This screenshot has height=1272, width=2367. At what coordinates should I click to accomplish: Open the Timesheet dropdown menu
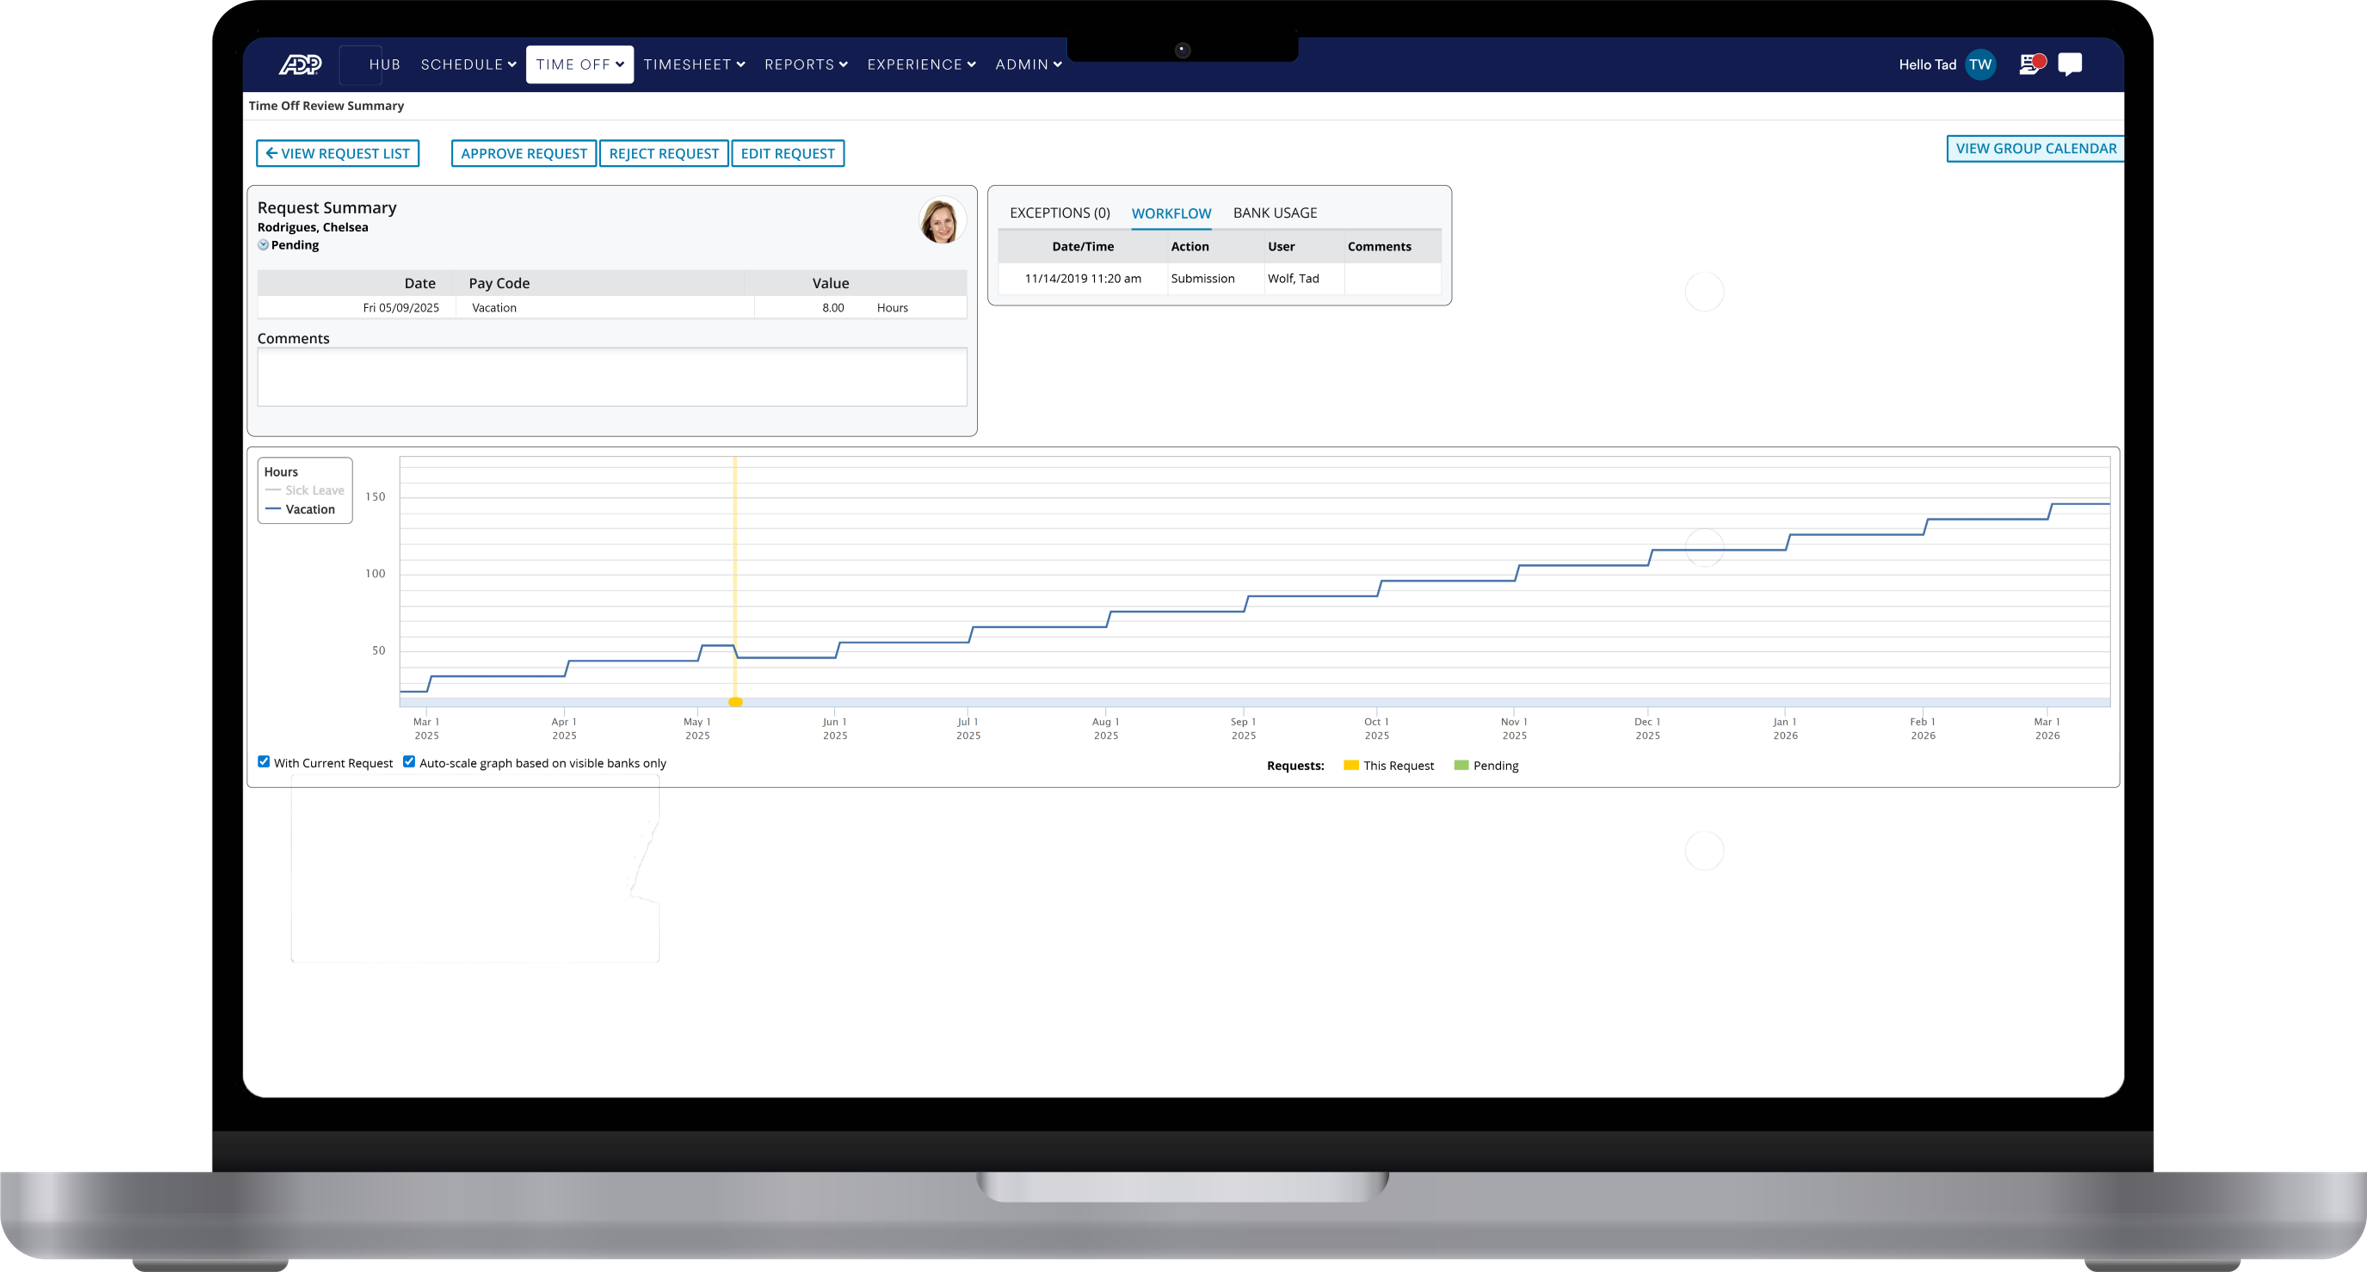[x=694, y=65]
